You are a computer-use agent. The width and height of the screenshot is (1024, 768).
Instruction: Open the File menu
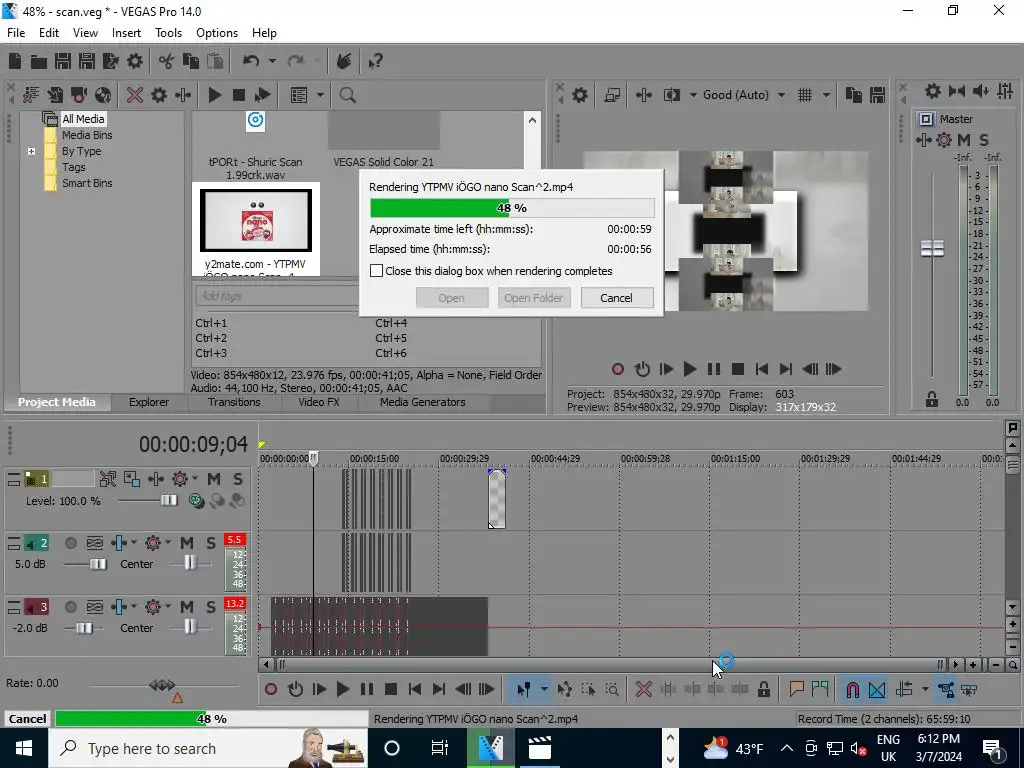[x=16, y=33]
